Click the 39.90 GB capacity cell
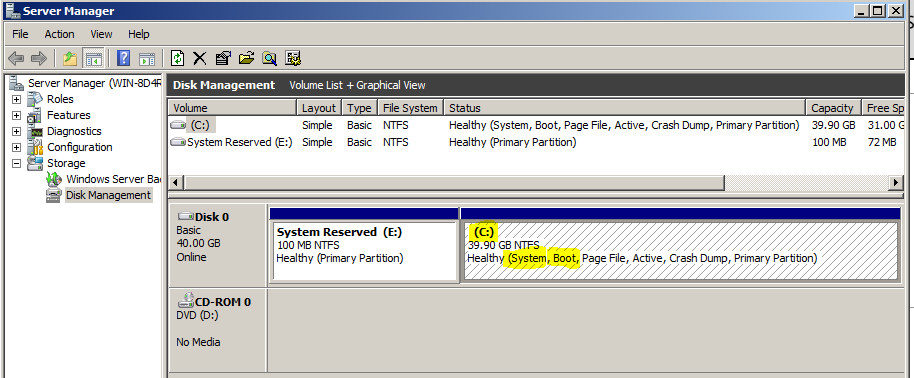Image resolution: width=914 pixels, height=378 pixels. pyautogui.click(x=833, y=125)
